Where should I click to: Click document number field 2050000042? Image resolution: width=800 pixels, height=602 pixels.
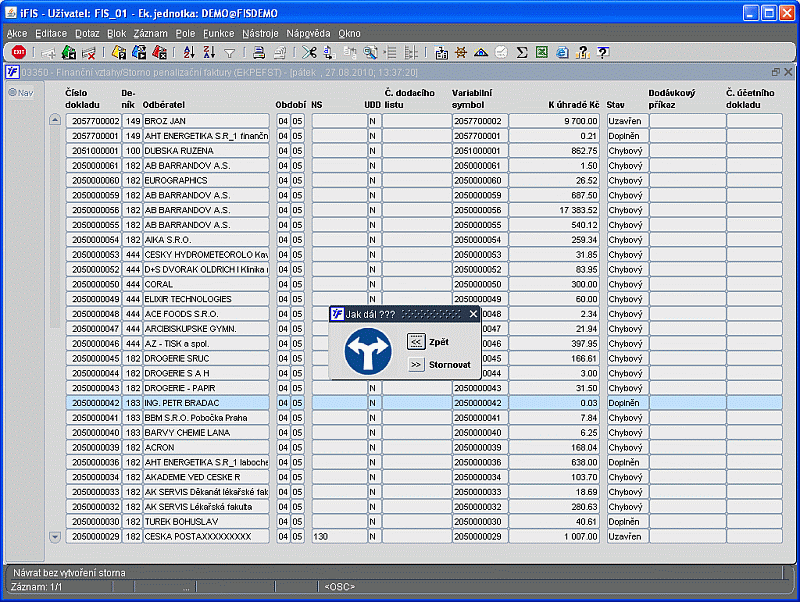(94, 403)
